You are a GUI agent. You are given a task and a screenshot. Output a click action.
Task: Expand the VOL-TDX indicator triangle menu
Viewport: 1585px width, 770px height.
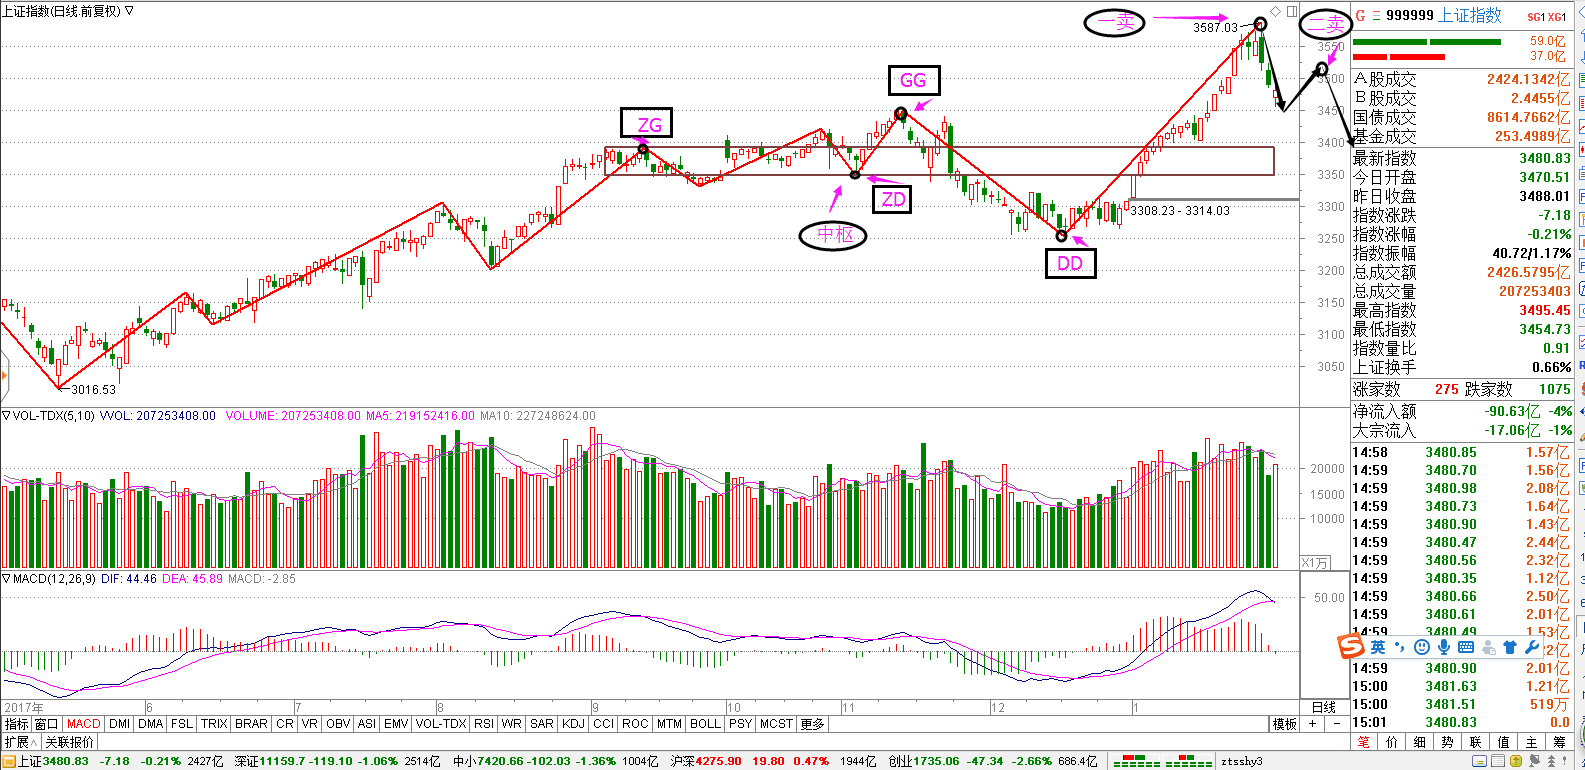click(x=6, y=415)
